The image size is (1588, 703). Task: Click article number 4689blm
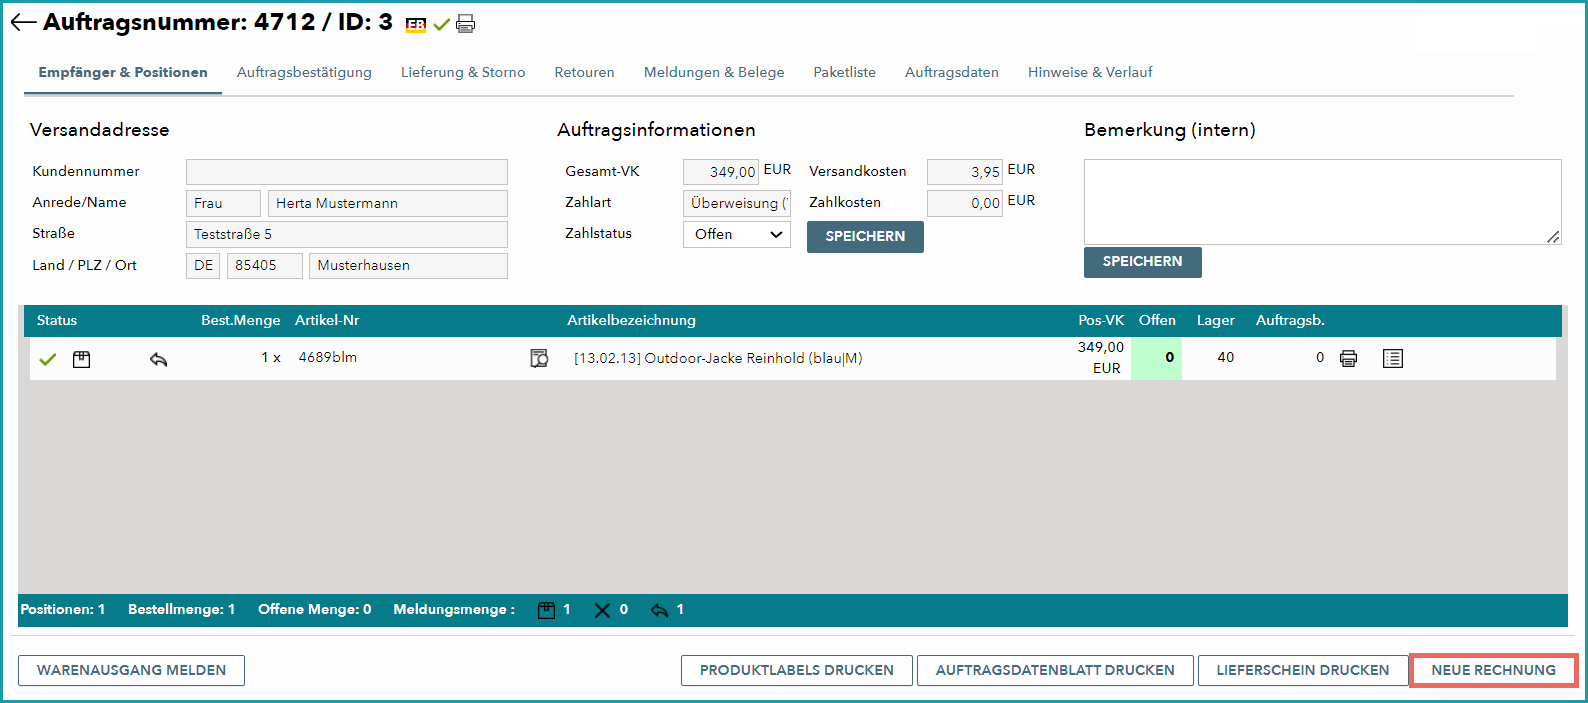coord(328,358)
